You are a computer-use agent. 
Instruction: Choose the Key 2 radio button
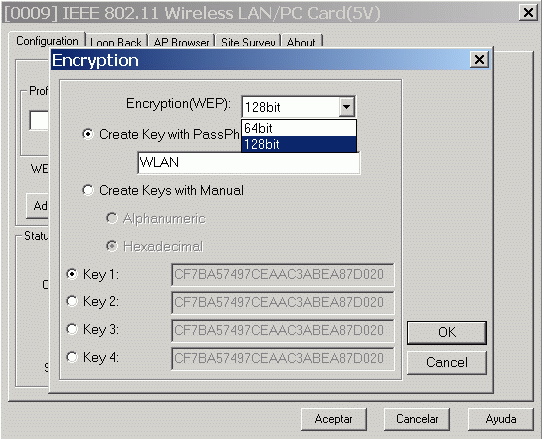pyautogui.click(x=72, y=301)
